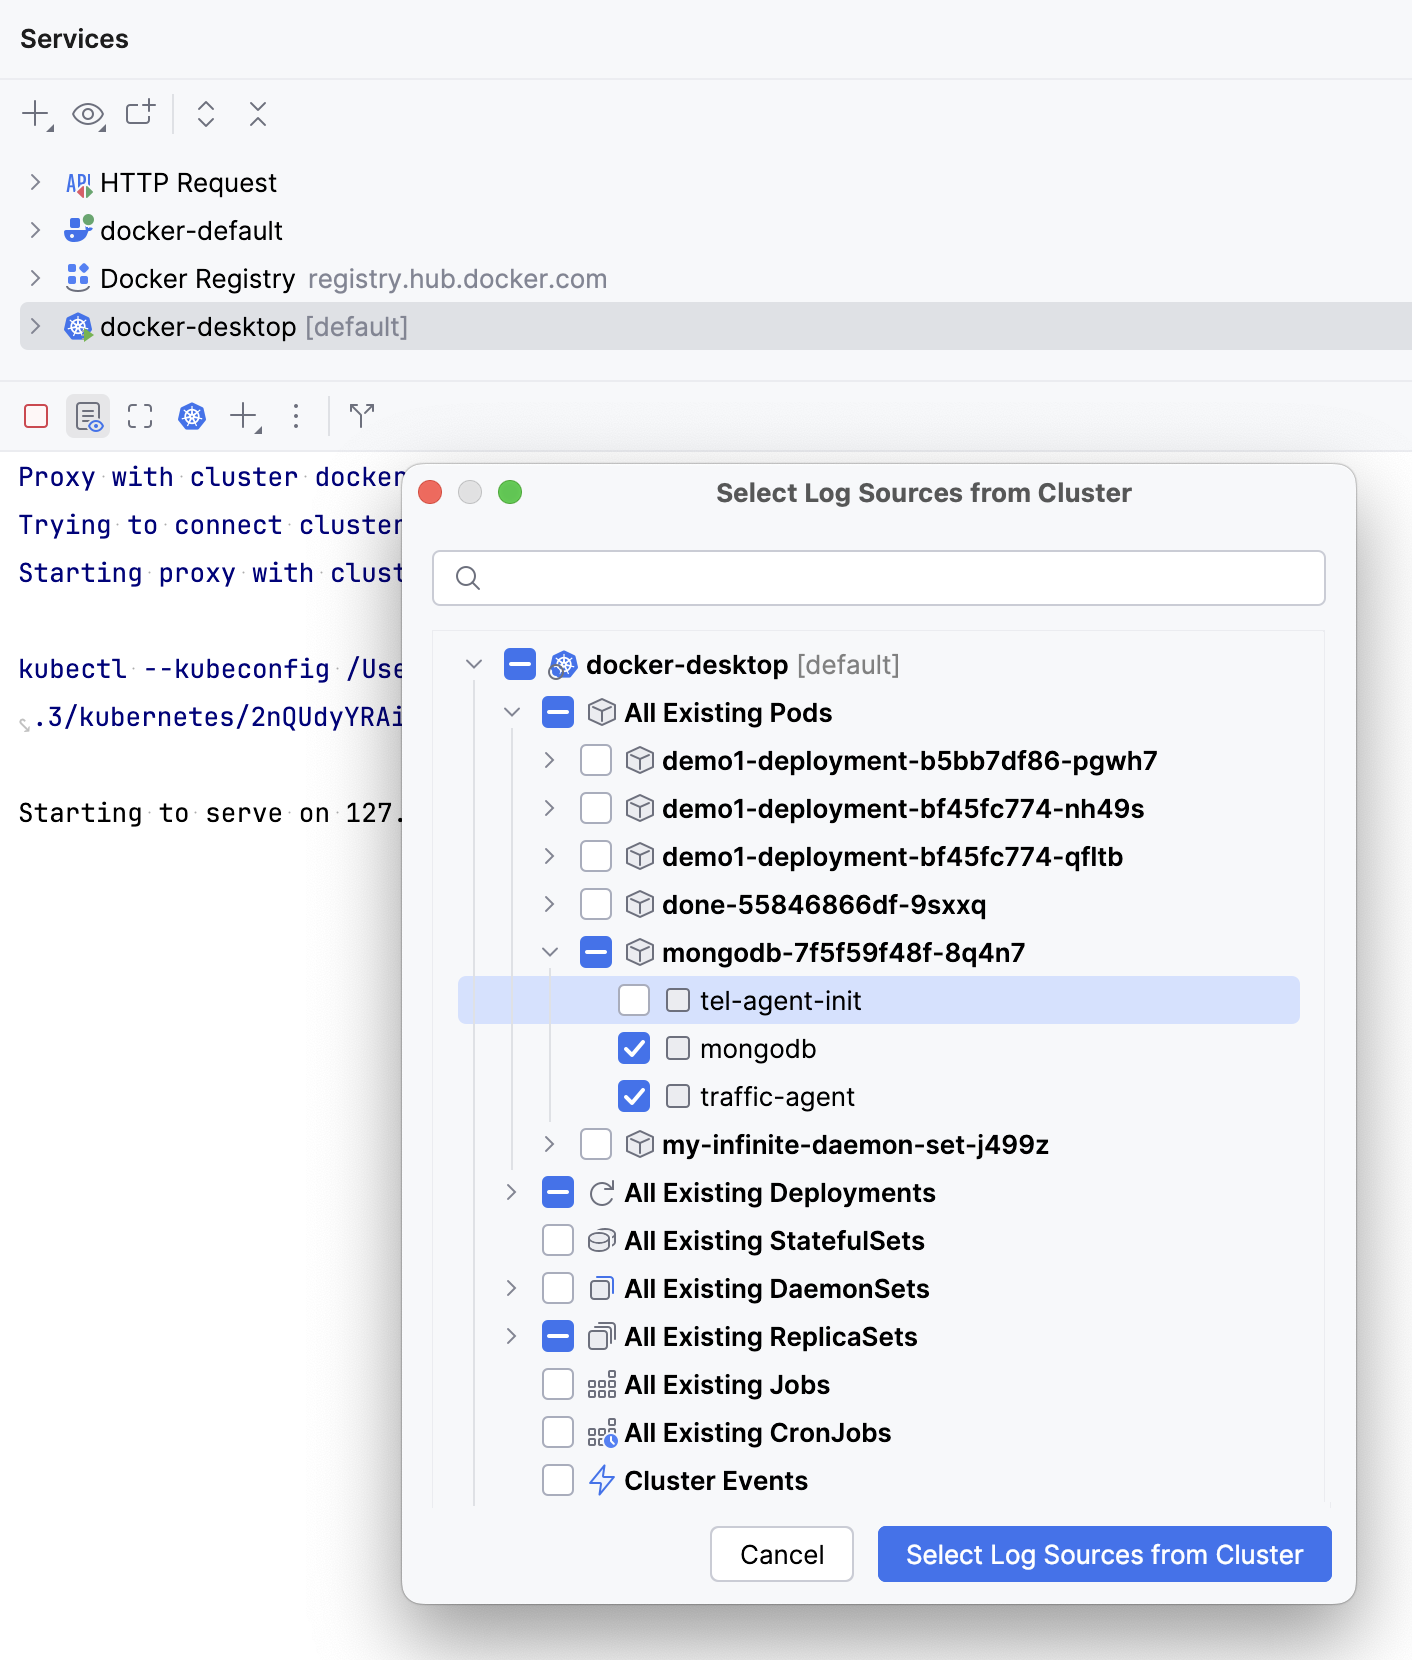Uncheck the mongodb container checkbox
Viewport: 1412px width, 1660px height.
click(x=634, y=1048)
